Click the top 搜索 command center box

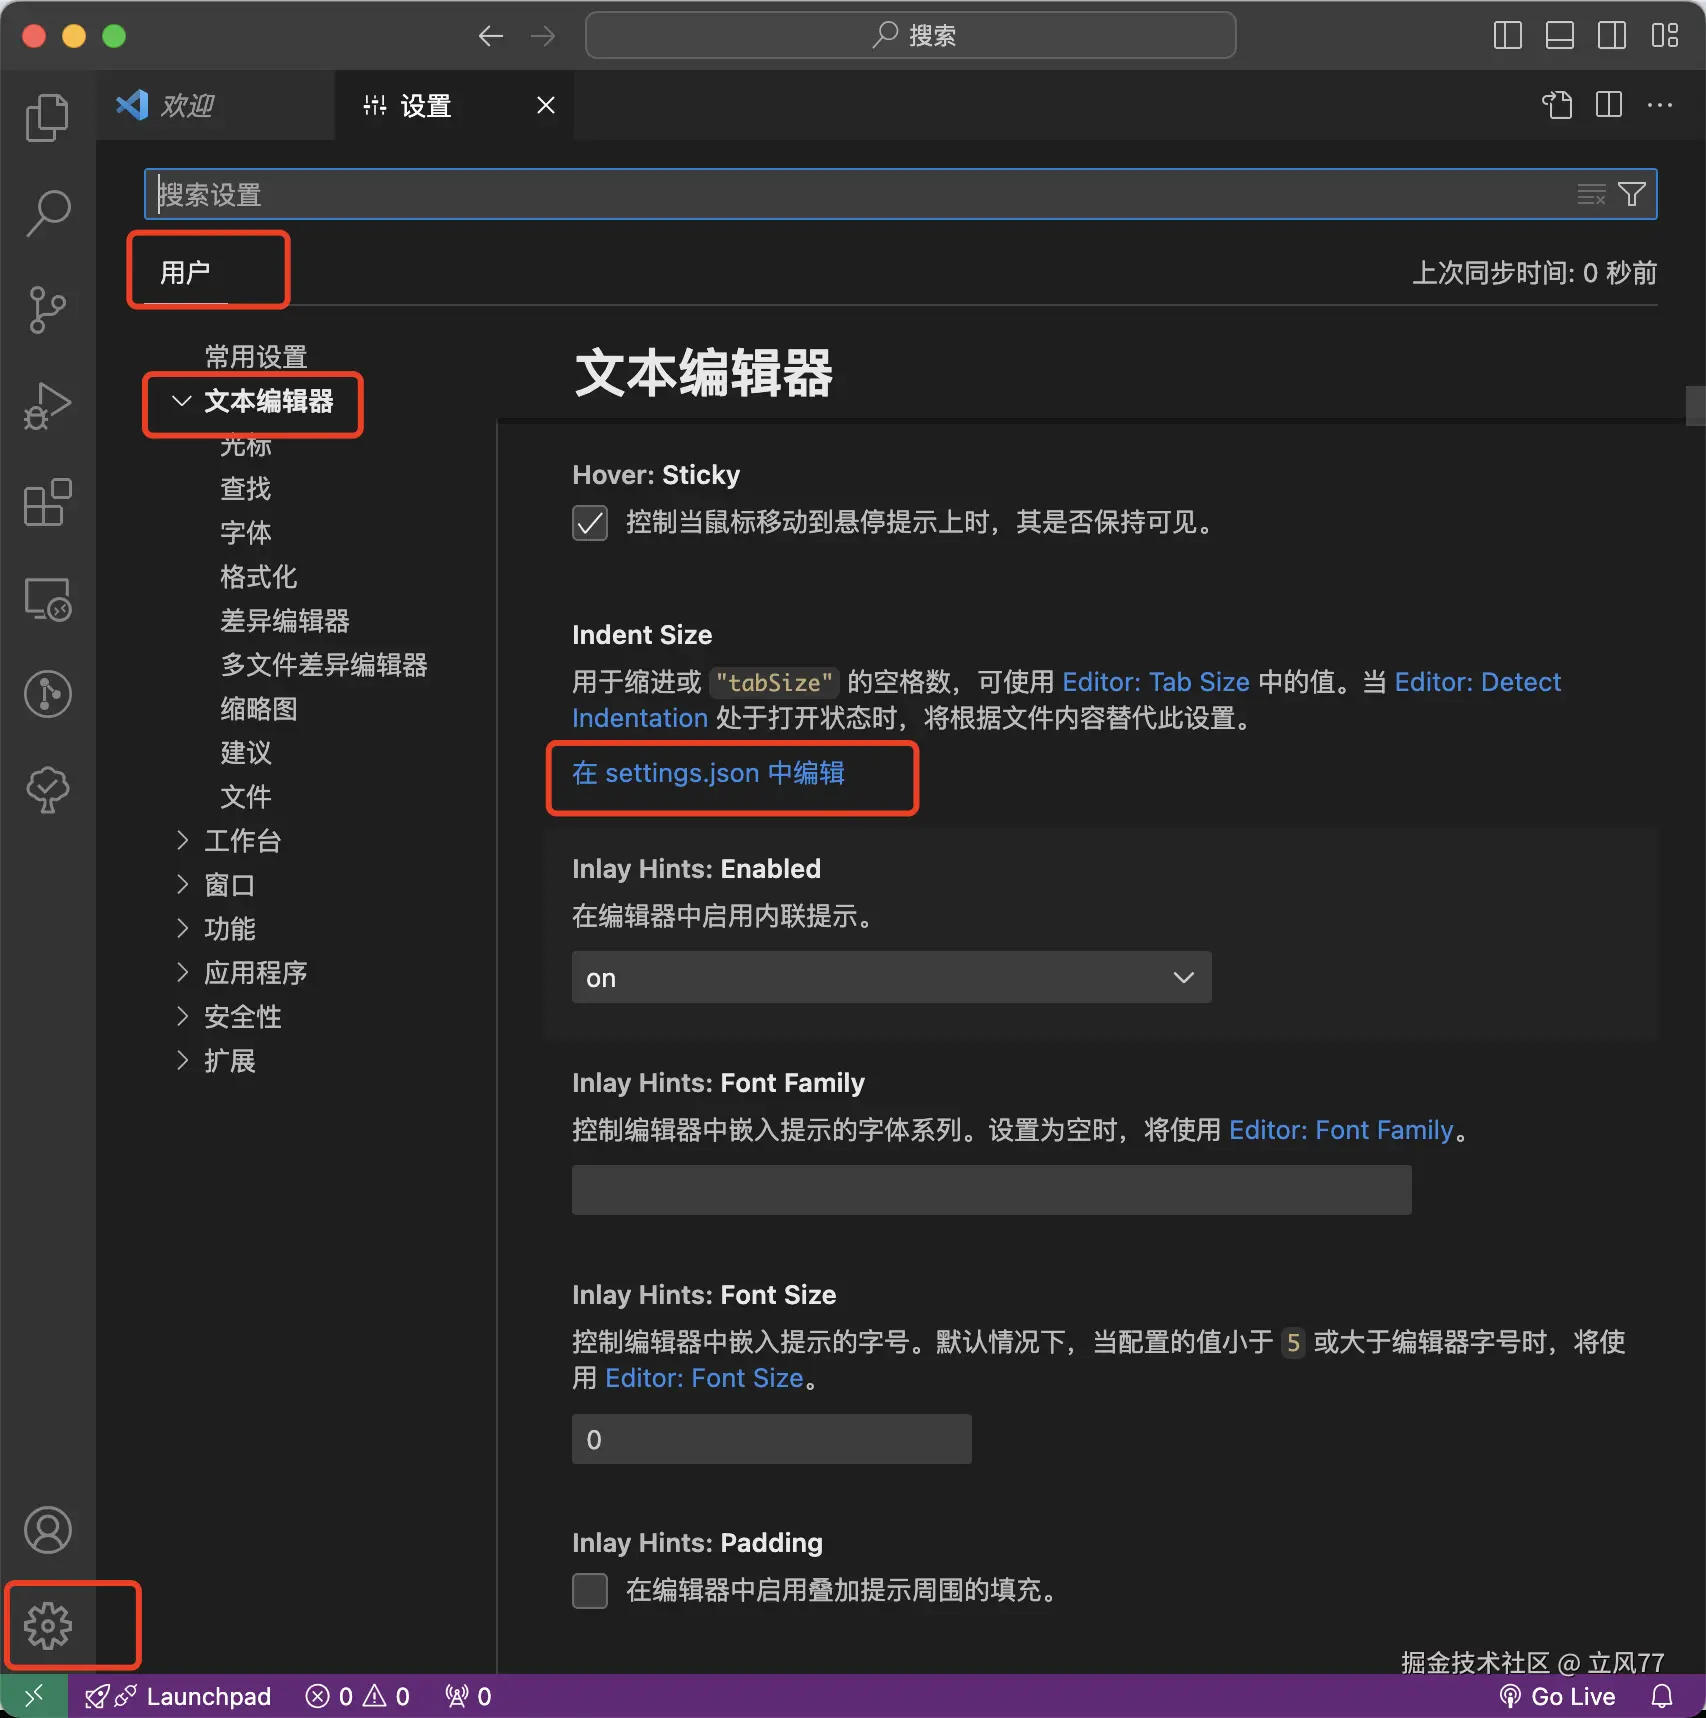[x=910, y=36]
